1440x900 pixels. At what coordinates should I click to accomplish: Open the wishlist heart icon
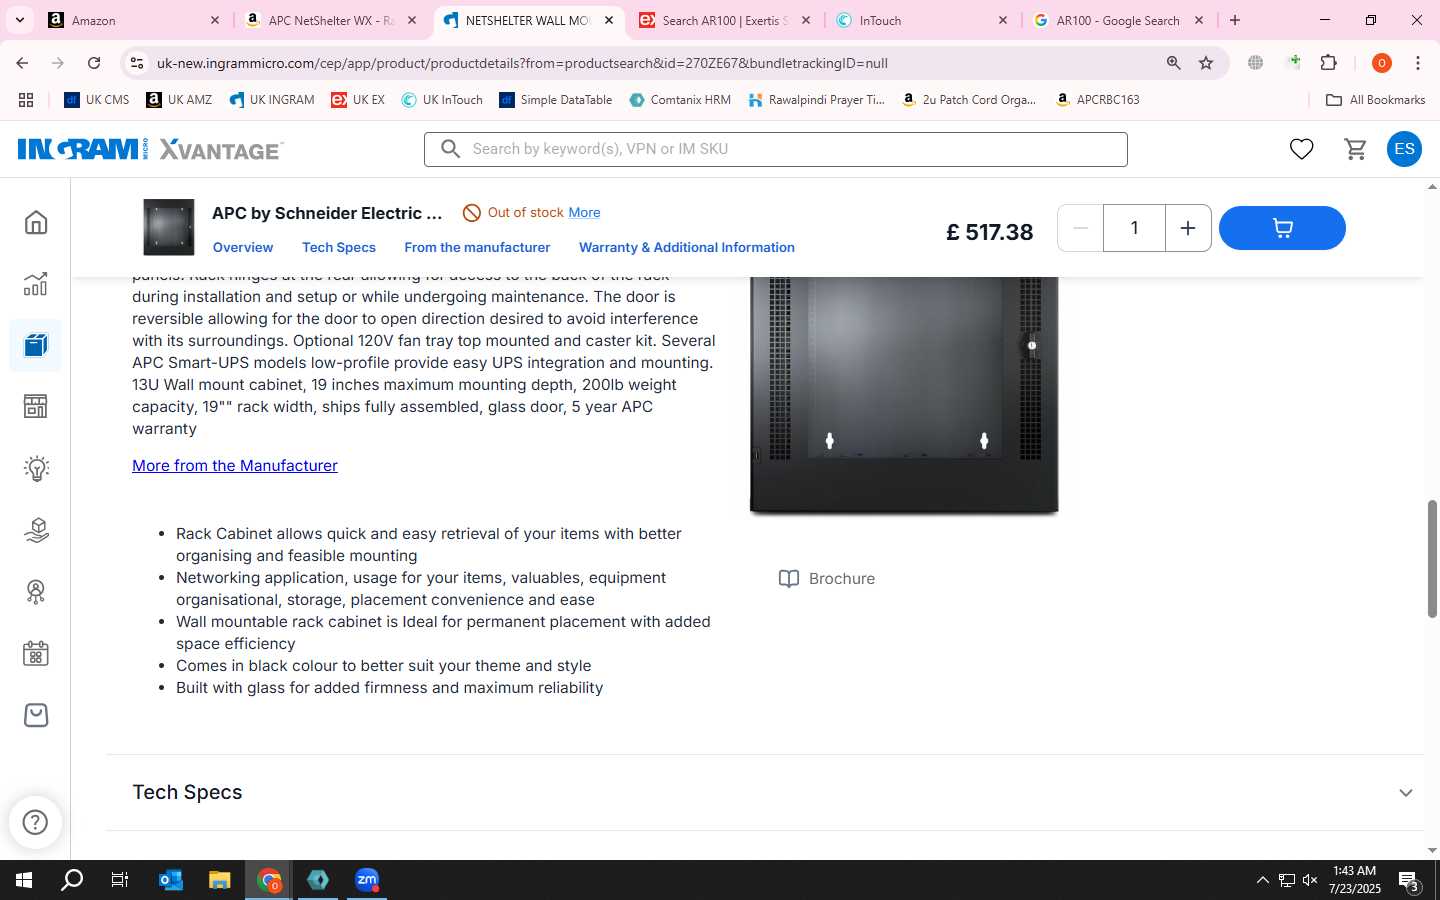click(x=1301, y=149)
